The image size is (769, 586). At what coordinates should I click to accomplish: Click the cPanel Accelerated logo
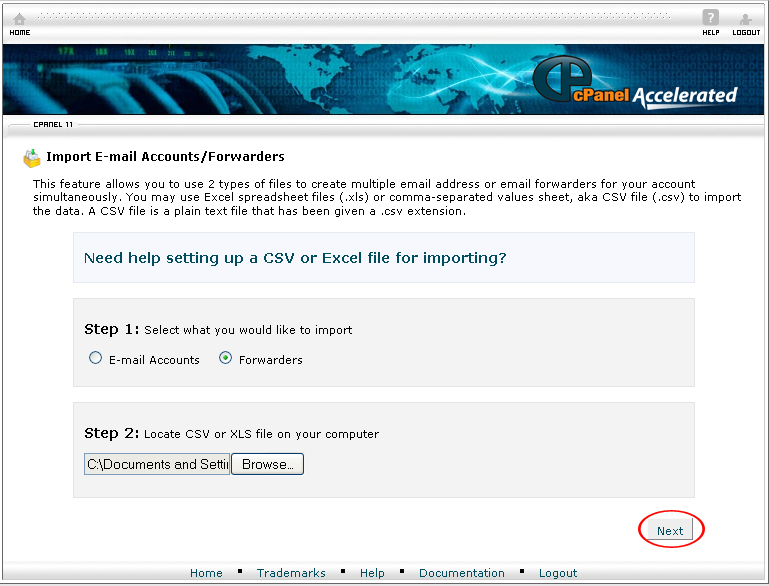pos(635,82)
